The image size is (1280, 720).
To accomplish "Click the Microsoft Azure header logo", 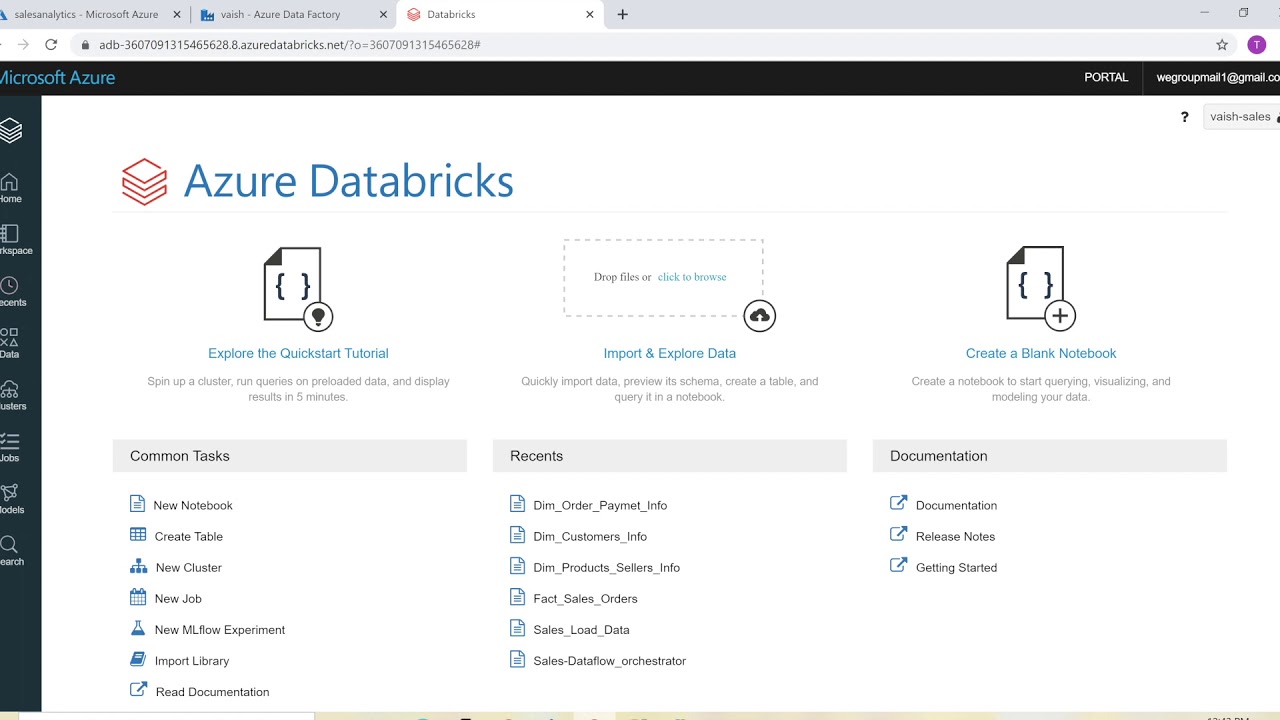I will tap(57, 77).
